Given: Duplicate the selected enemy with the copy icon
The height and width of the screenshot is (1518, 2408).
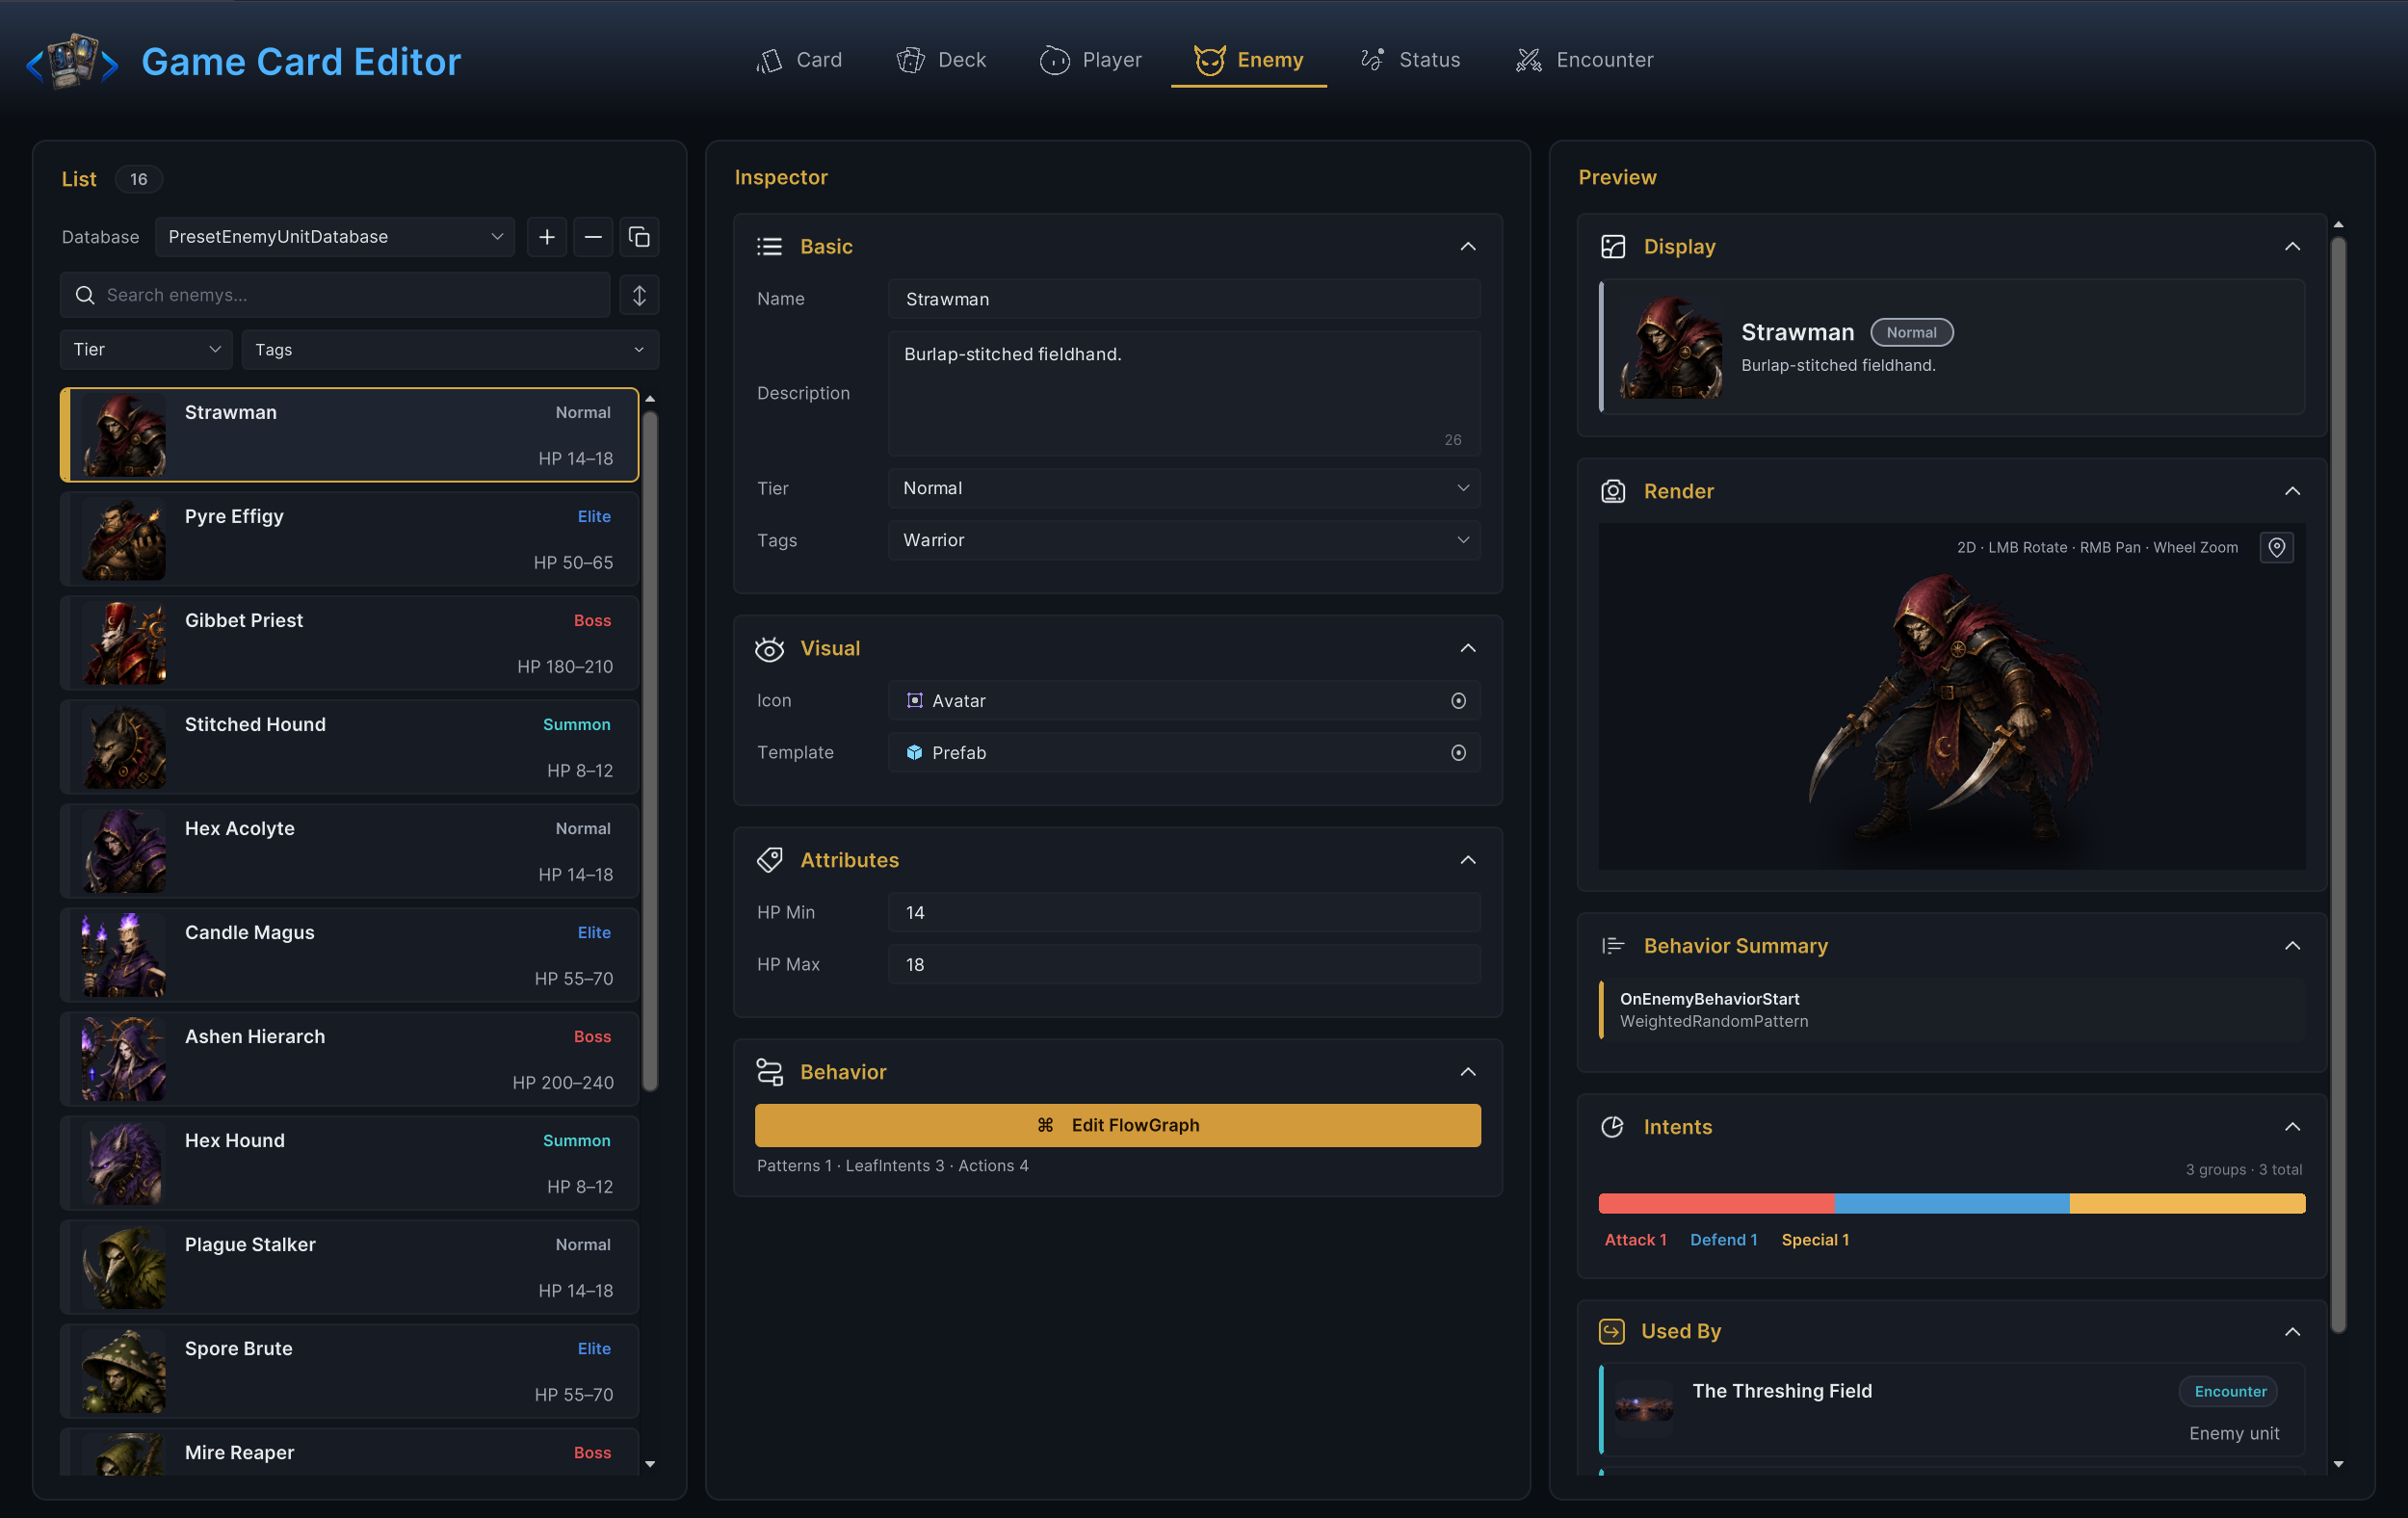Looking at the screenshot, I should tap(639, 237).
